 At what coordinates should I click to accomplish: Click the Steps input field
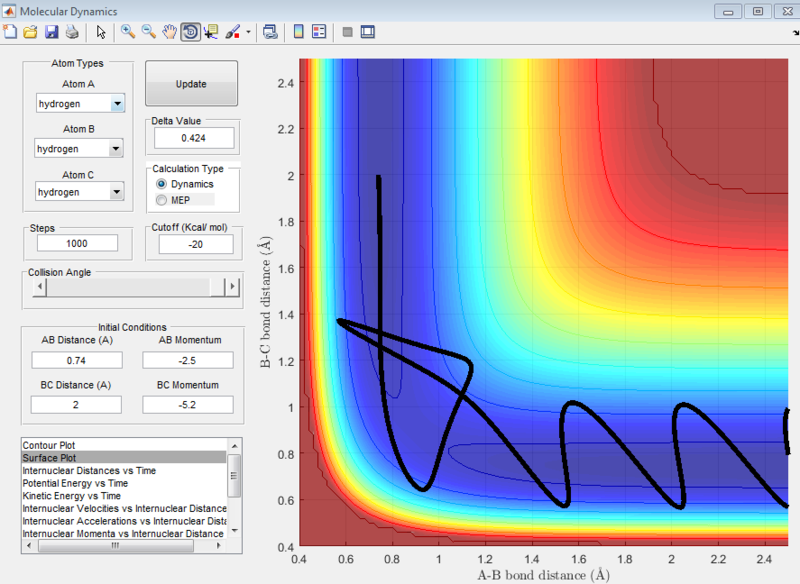click(78, 243)
